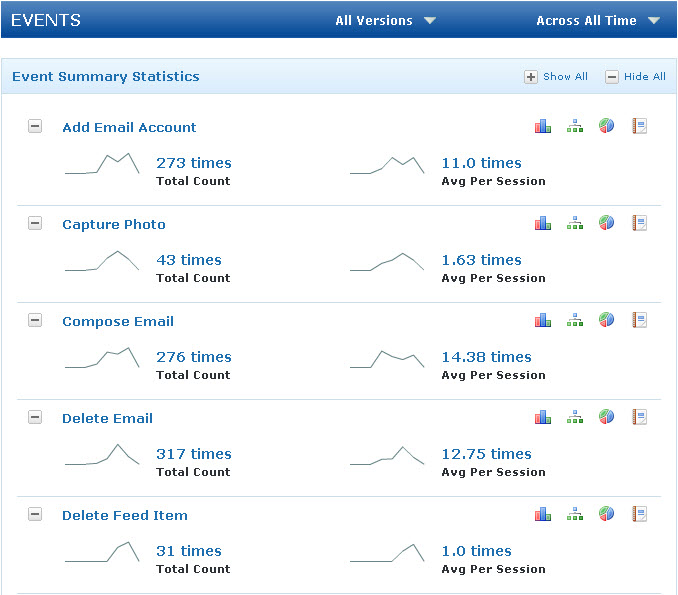Image resolution: width=678 pixels, height=595 pixels.
Task: Collapse the Add Email Account section
Action: tap(35, 127)
